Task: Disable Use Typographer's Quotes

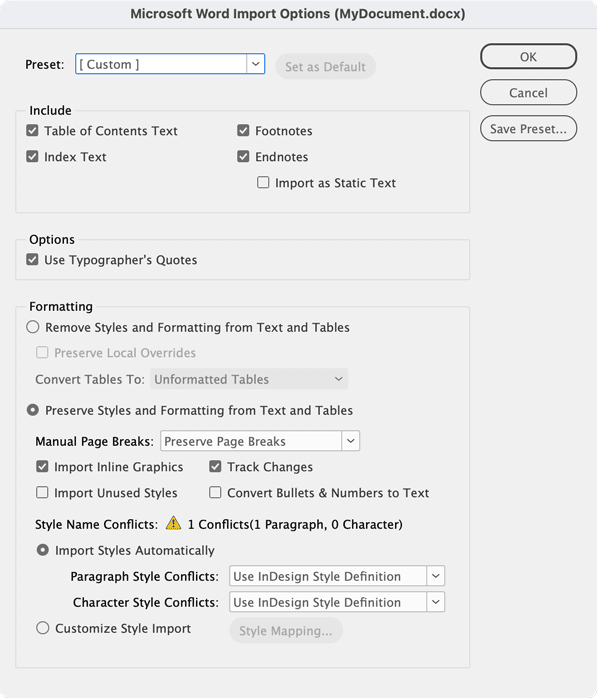Action: click(x=32, y=260)
